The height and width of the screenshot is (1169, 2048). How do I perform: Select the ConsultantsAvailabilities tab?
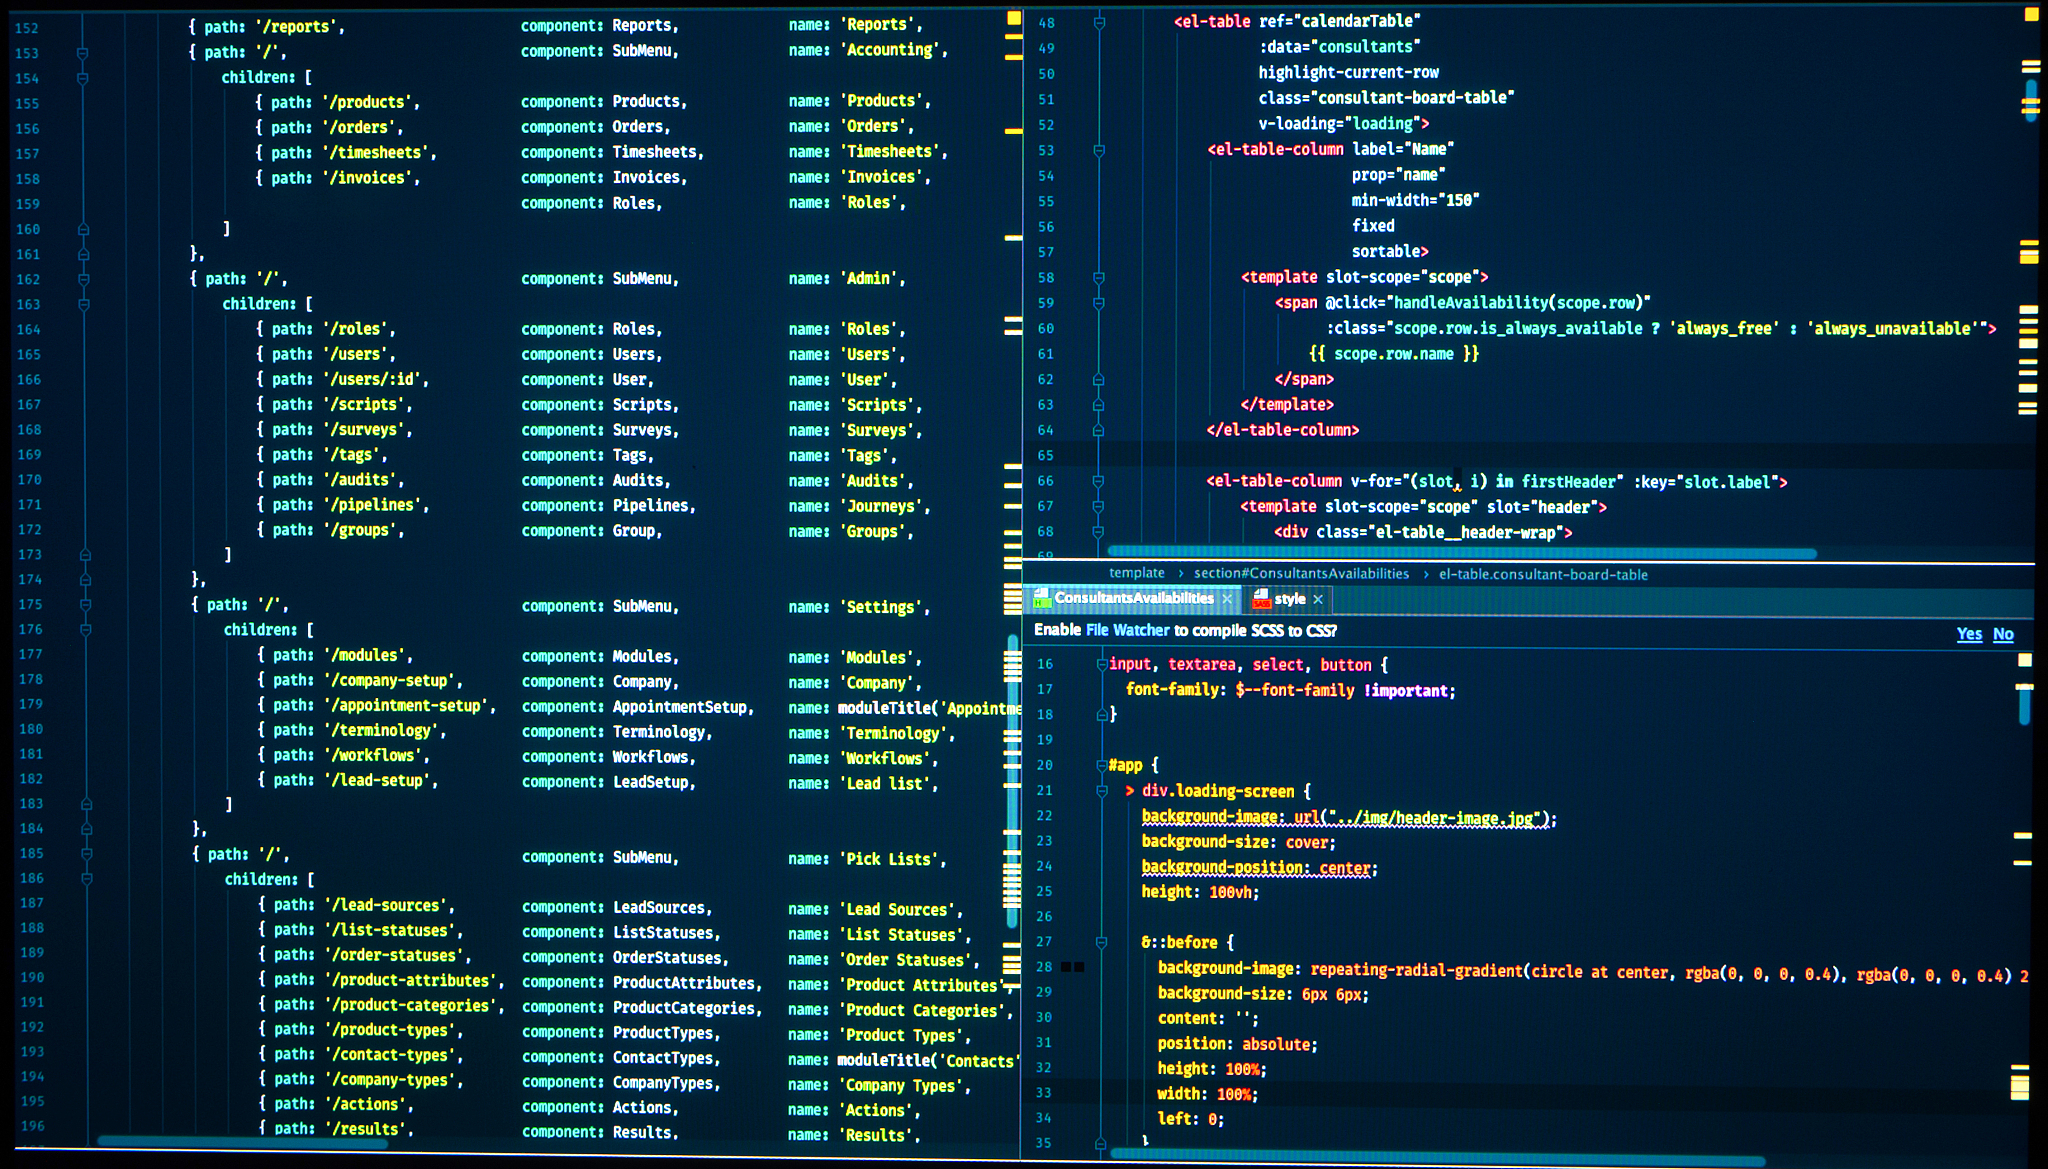1133,598
